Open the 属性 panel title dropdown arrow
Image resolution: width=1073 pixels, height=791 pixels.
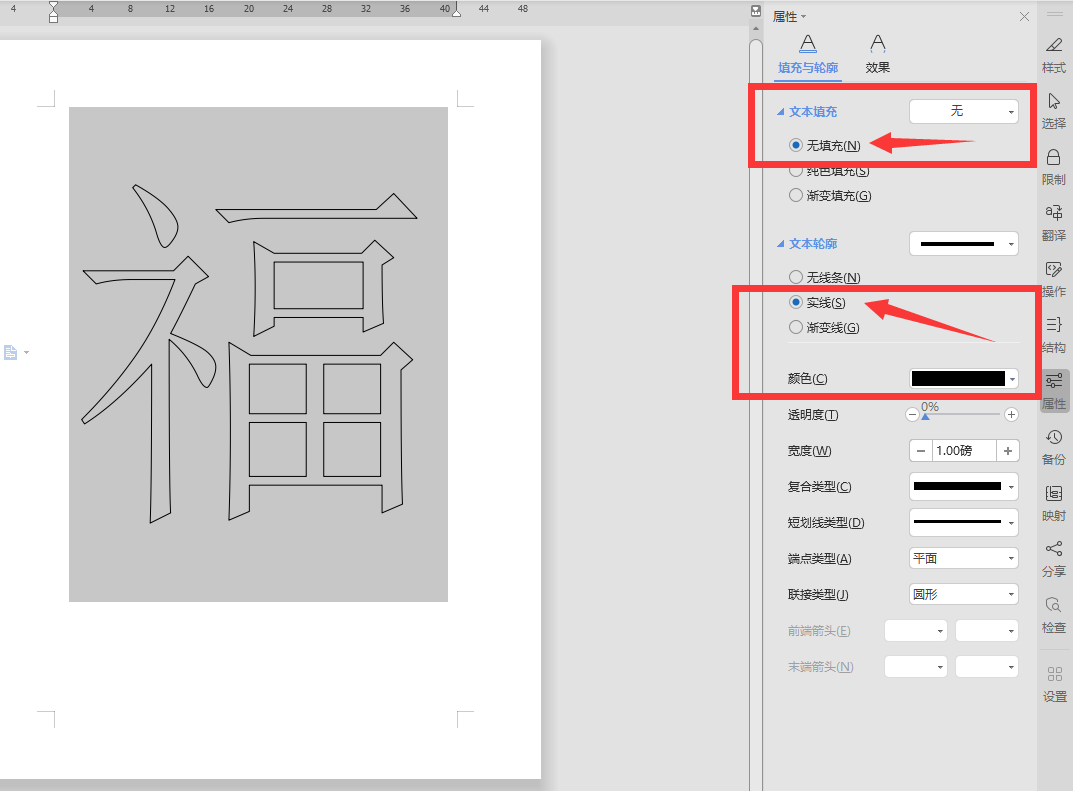coord(803,16)
